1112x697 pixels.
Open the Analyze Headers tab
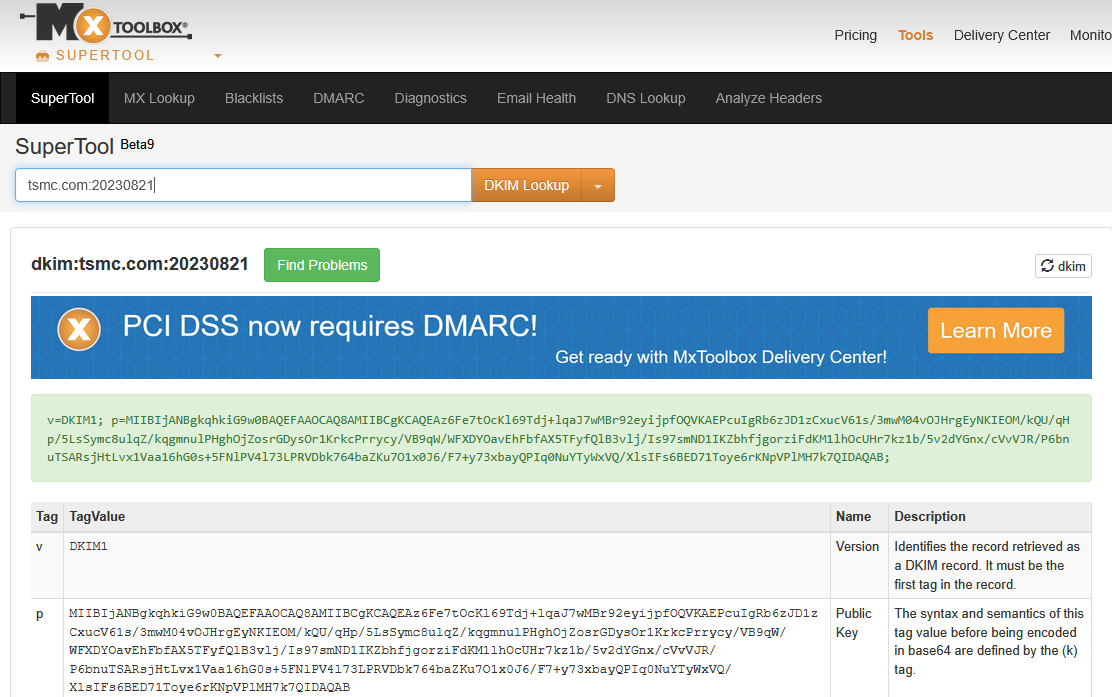click(768, 98)
